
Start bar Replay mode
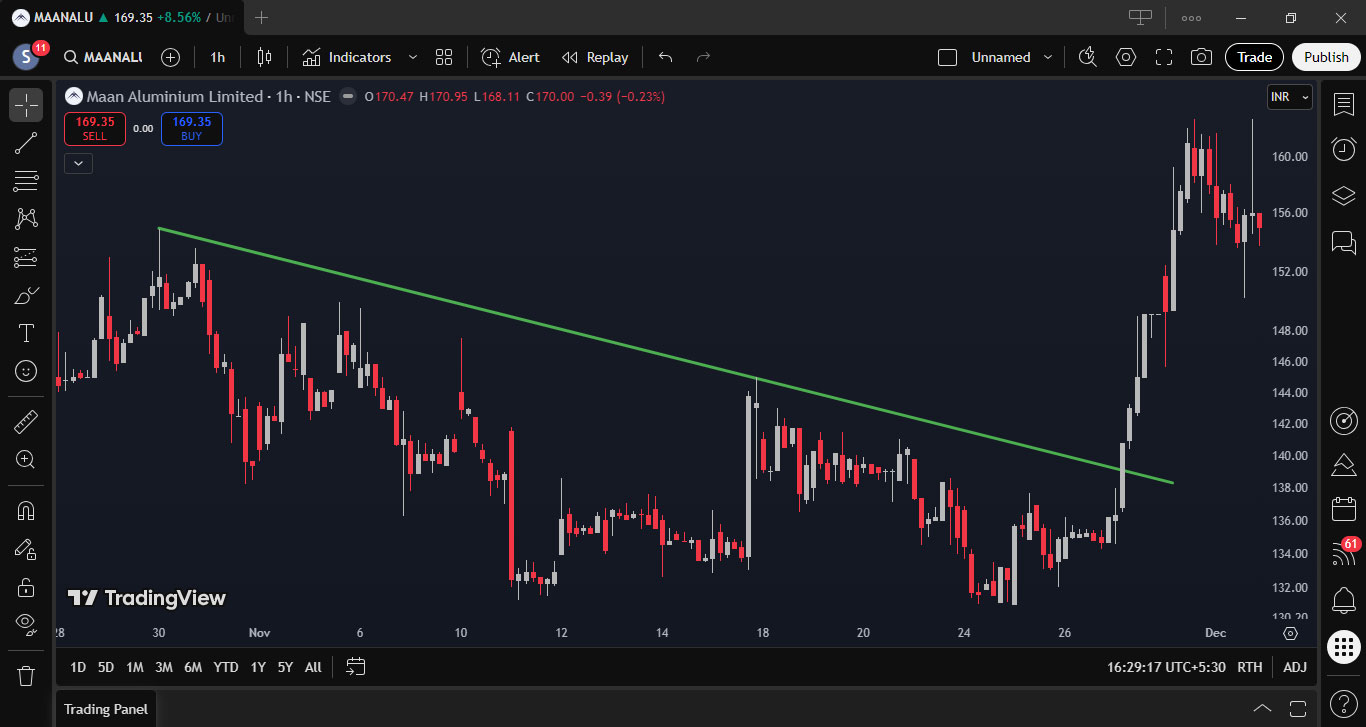click(595, 57)
